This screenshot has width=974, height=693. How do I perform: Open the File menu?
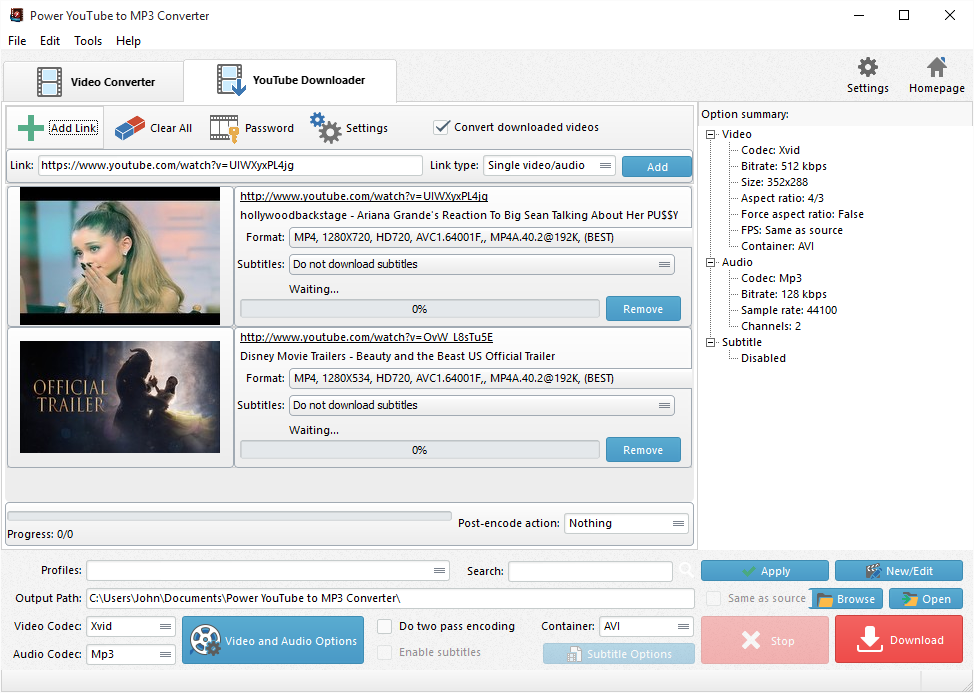(17, 41)
